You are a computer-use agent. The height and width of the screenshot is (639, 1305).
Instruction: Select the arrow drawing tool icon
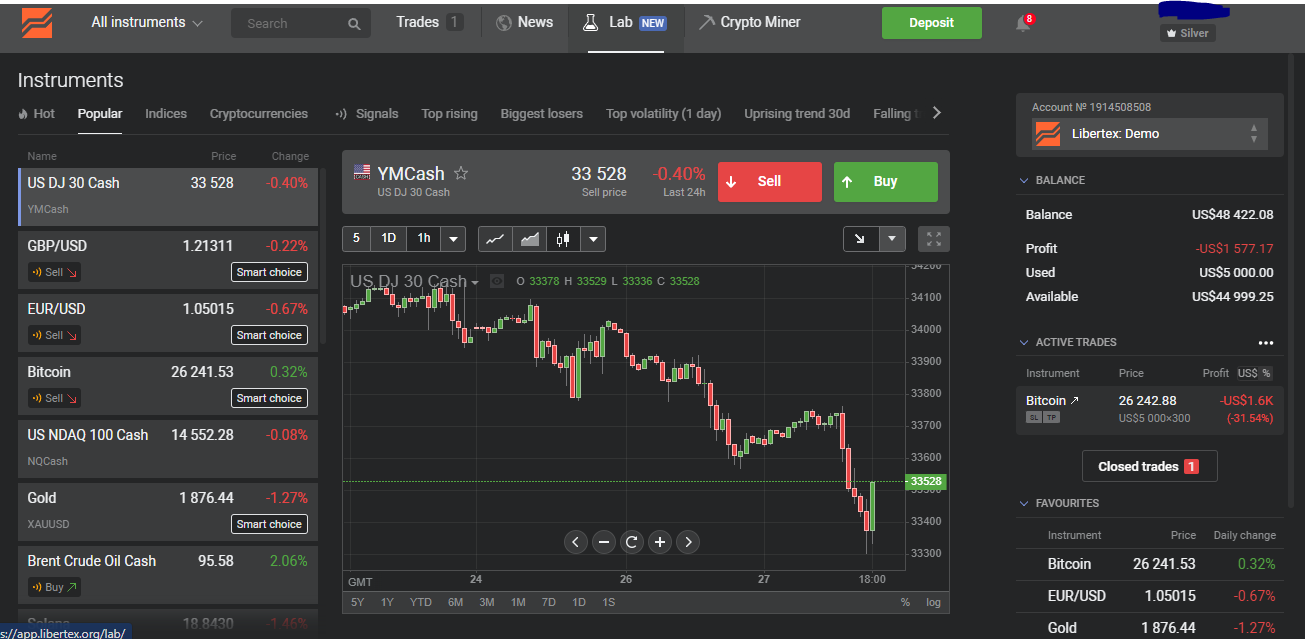[861, 239]
